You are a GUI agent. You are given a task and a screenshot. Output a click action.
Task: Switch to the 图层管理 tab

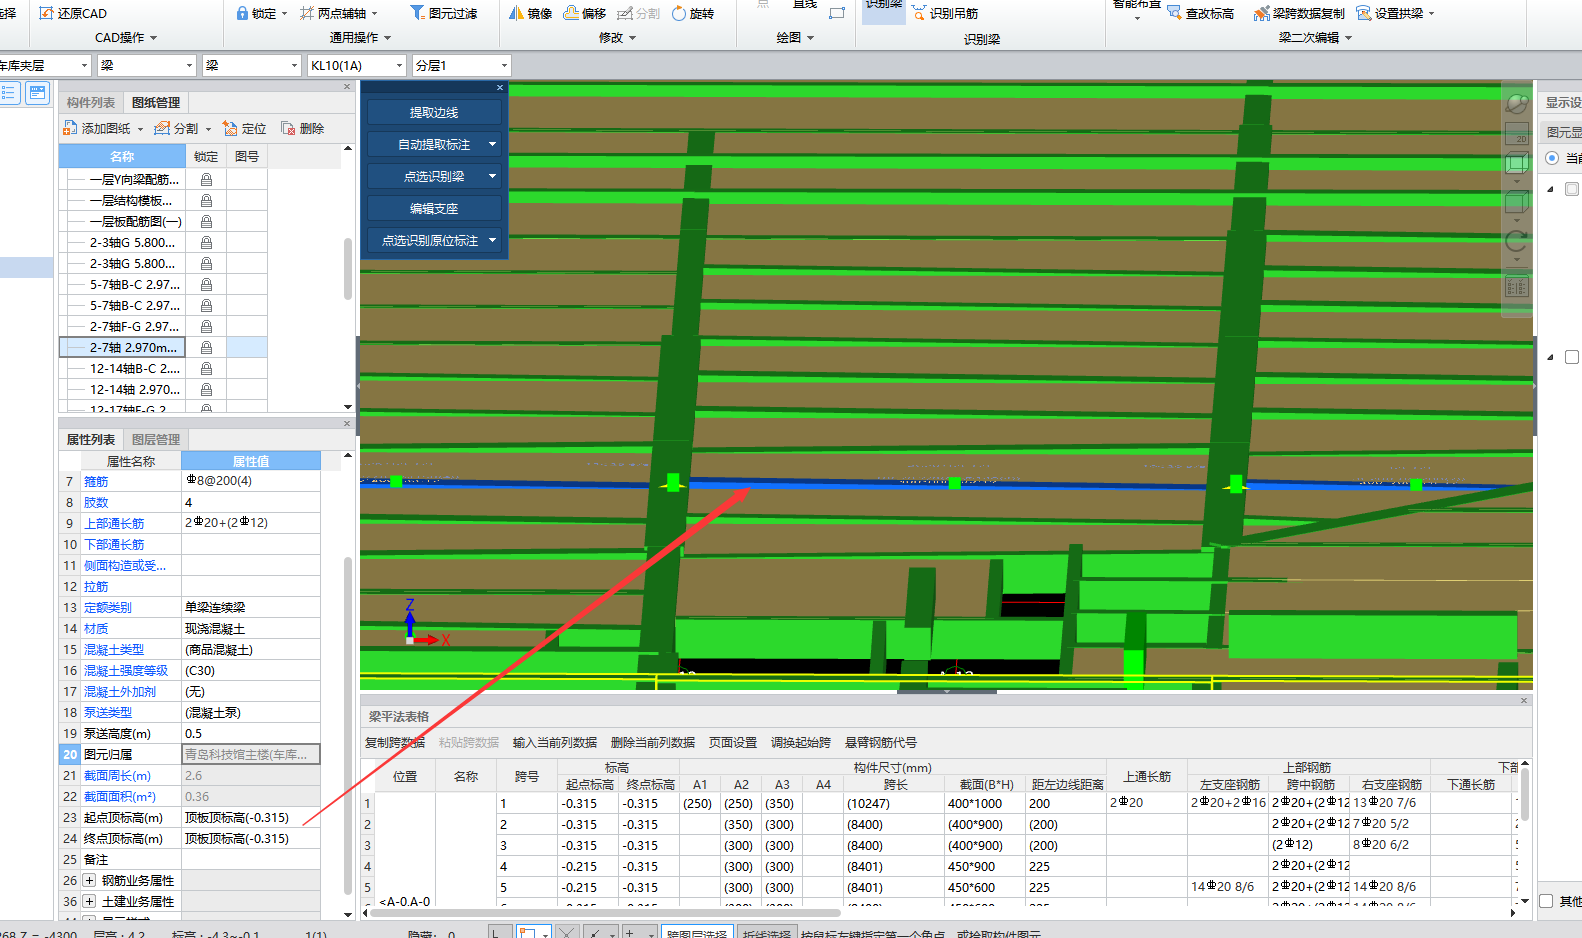click(156, 440)
